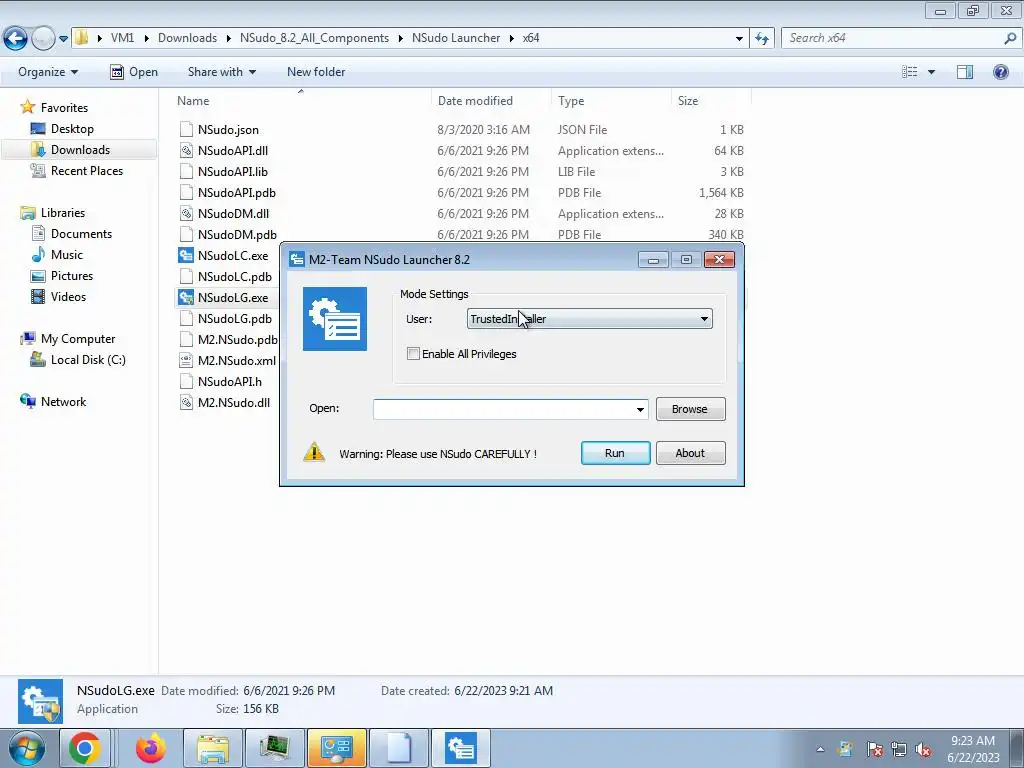Click the Back navigation button
1024x768 pixels.
[x=16, y=38]
